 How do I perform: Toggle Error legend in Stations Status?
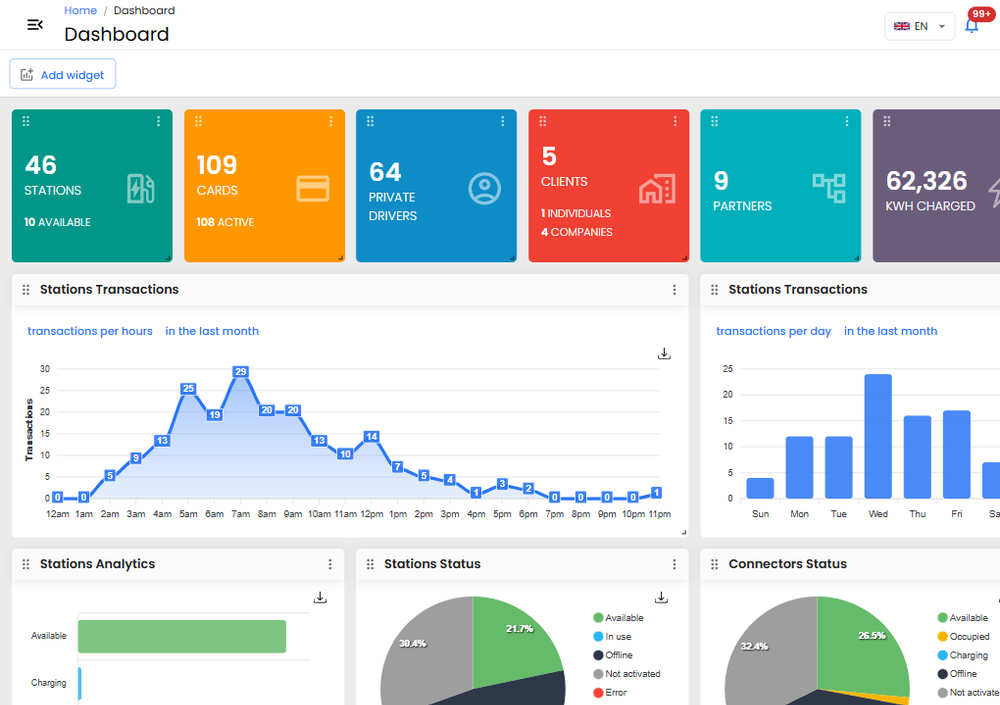pos(610,692)
